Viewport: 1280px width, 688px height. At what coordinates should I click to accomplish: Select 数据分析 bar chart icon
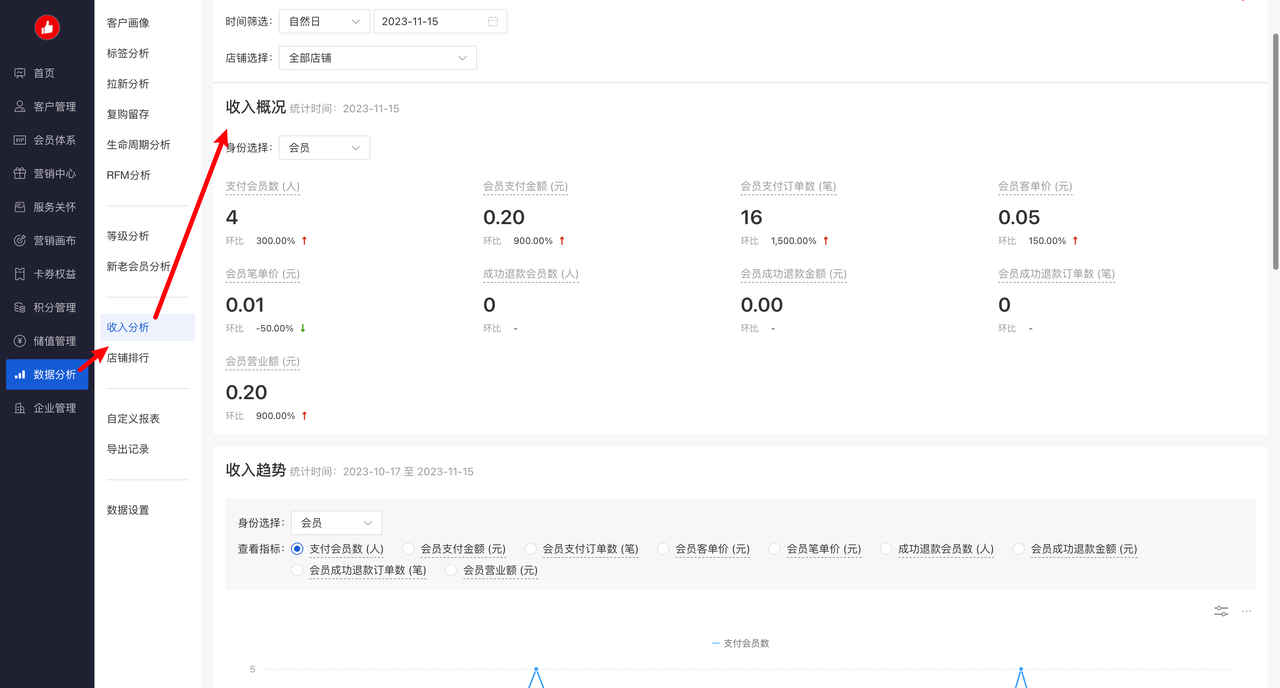click(20, 375)
